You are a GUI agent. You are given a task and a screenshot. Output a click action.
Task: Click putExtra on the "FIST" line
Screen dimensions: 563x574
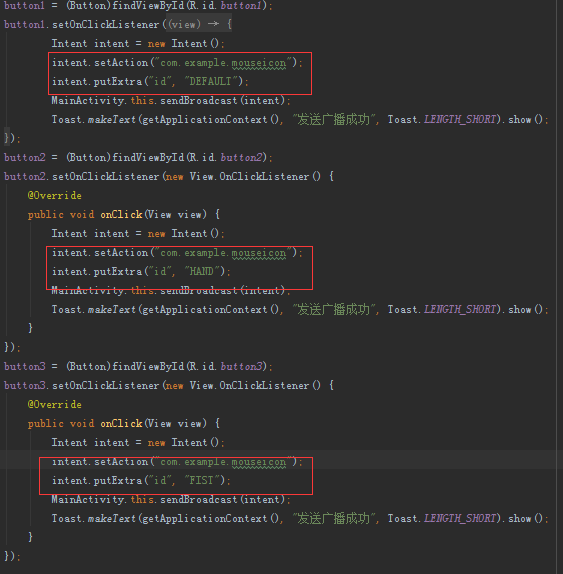(118, 480)
